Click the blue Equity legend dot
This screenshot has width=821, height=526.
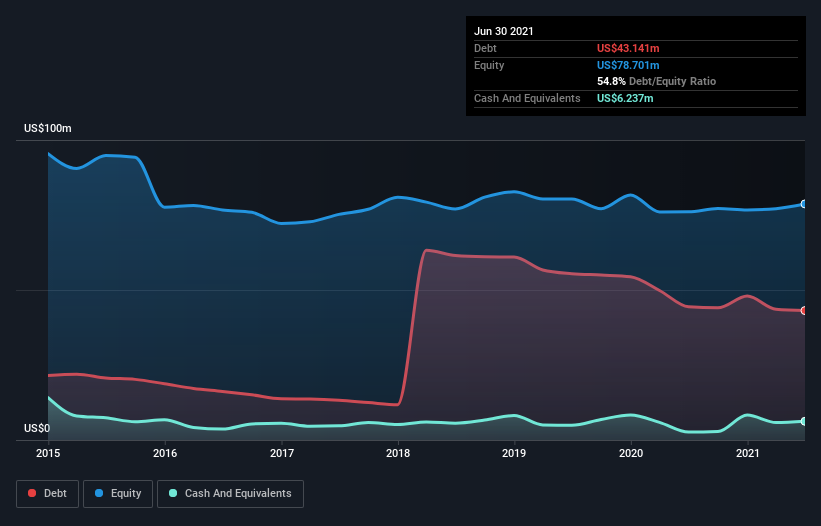pos(99,493)
